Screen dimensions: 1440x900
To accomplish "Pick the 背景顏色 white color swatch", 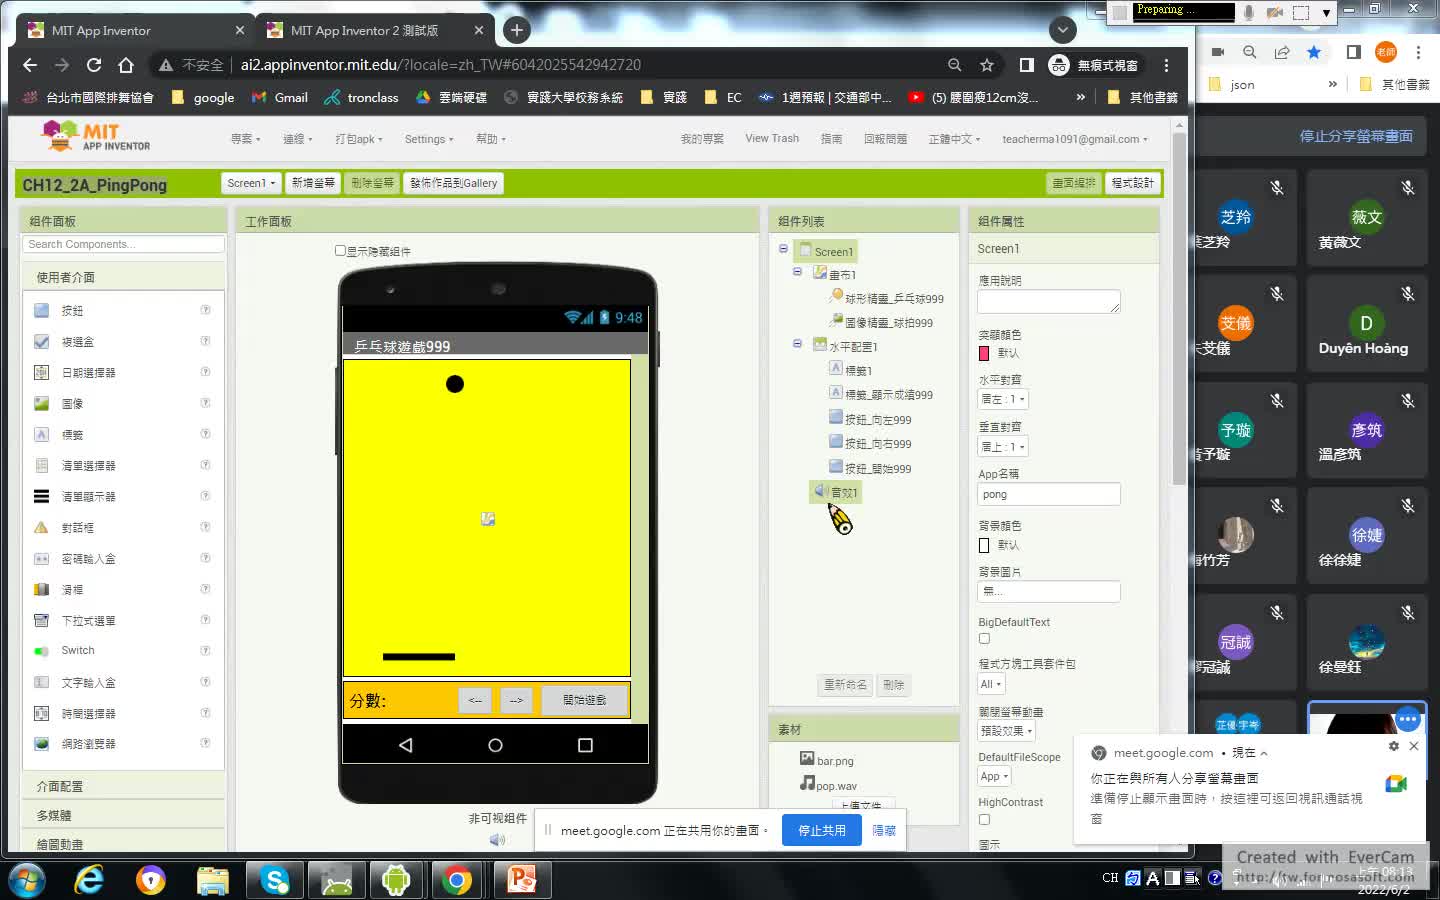I will pyautogui.click(x=984, y=545).
